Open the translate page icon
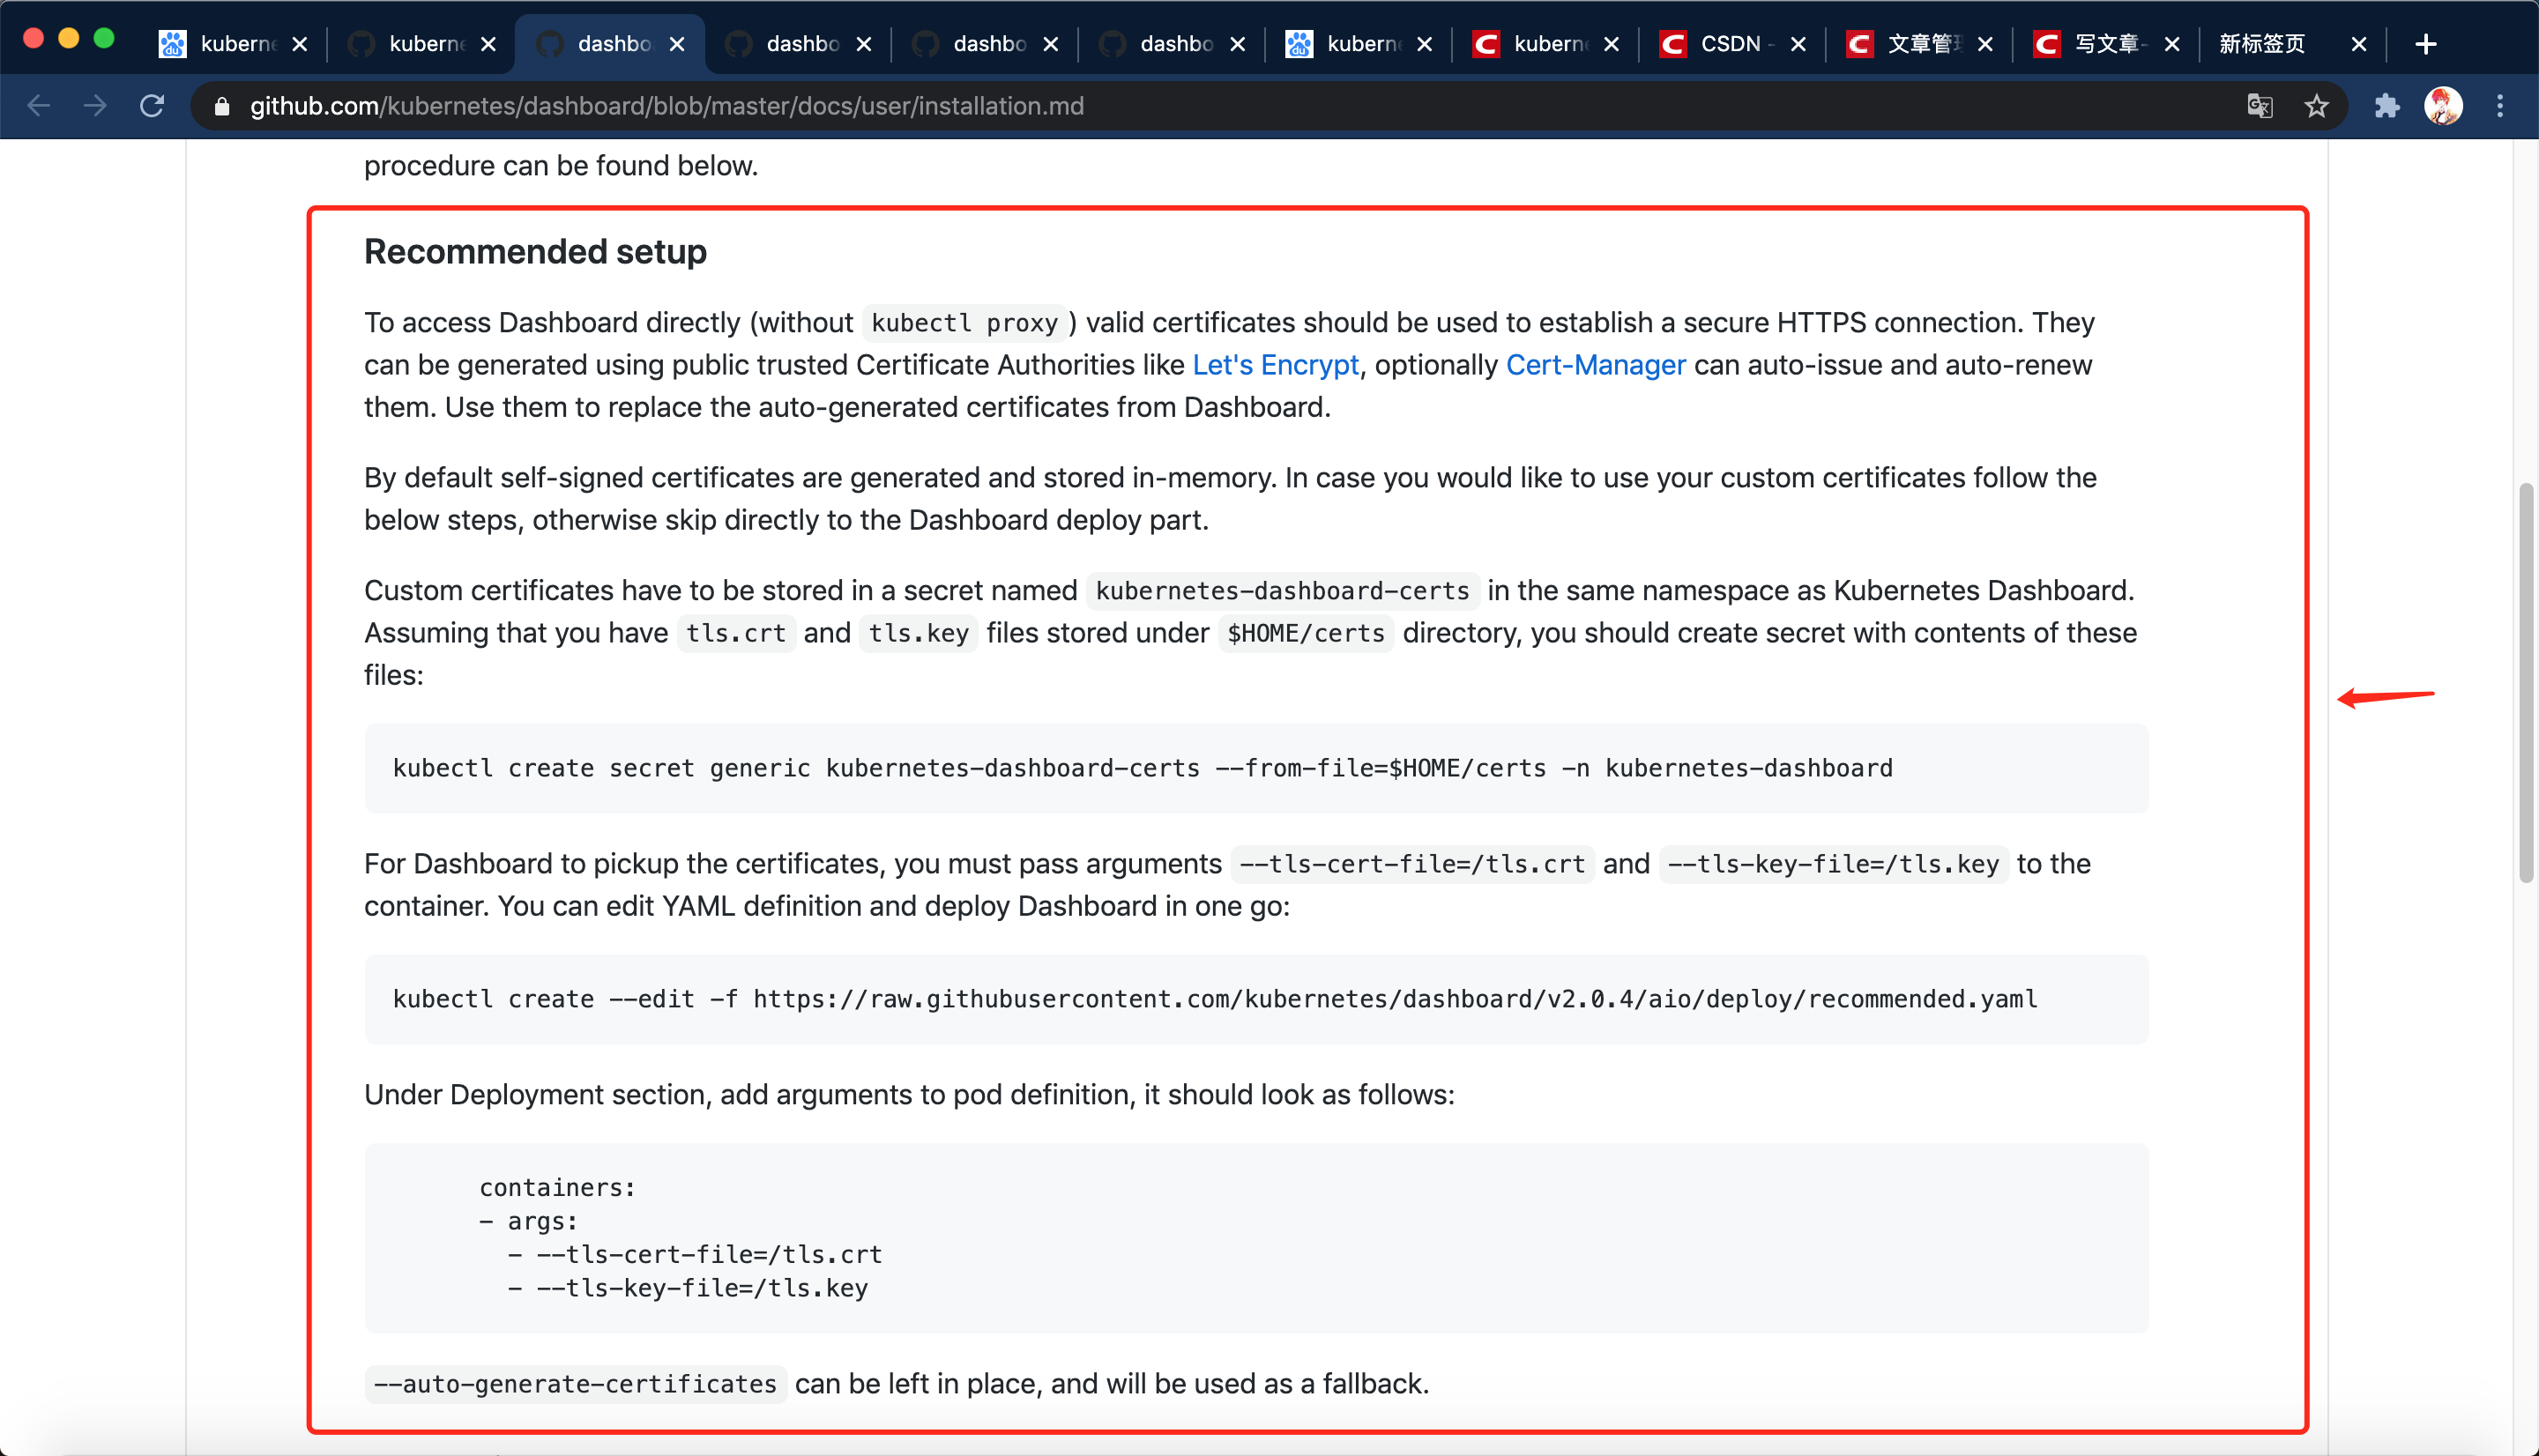 pyautogui.click(x=2260, y=106)
